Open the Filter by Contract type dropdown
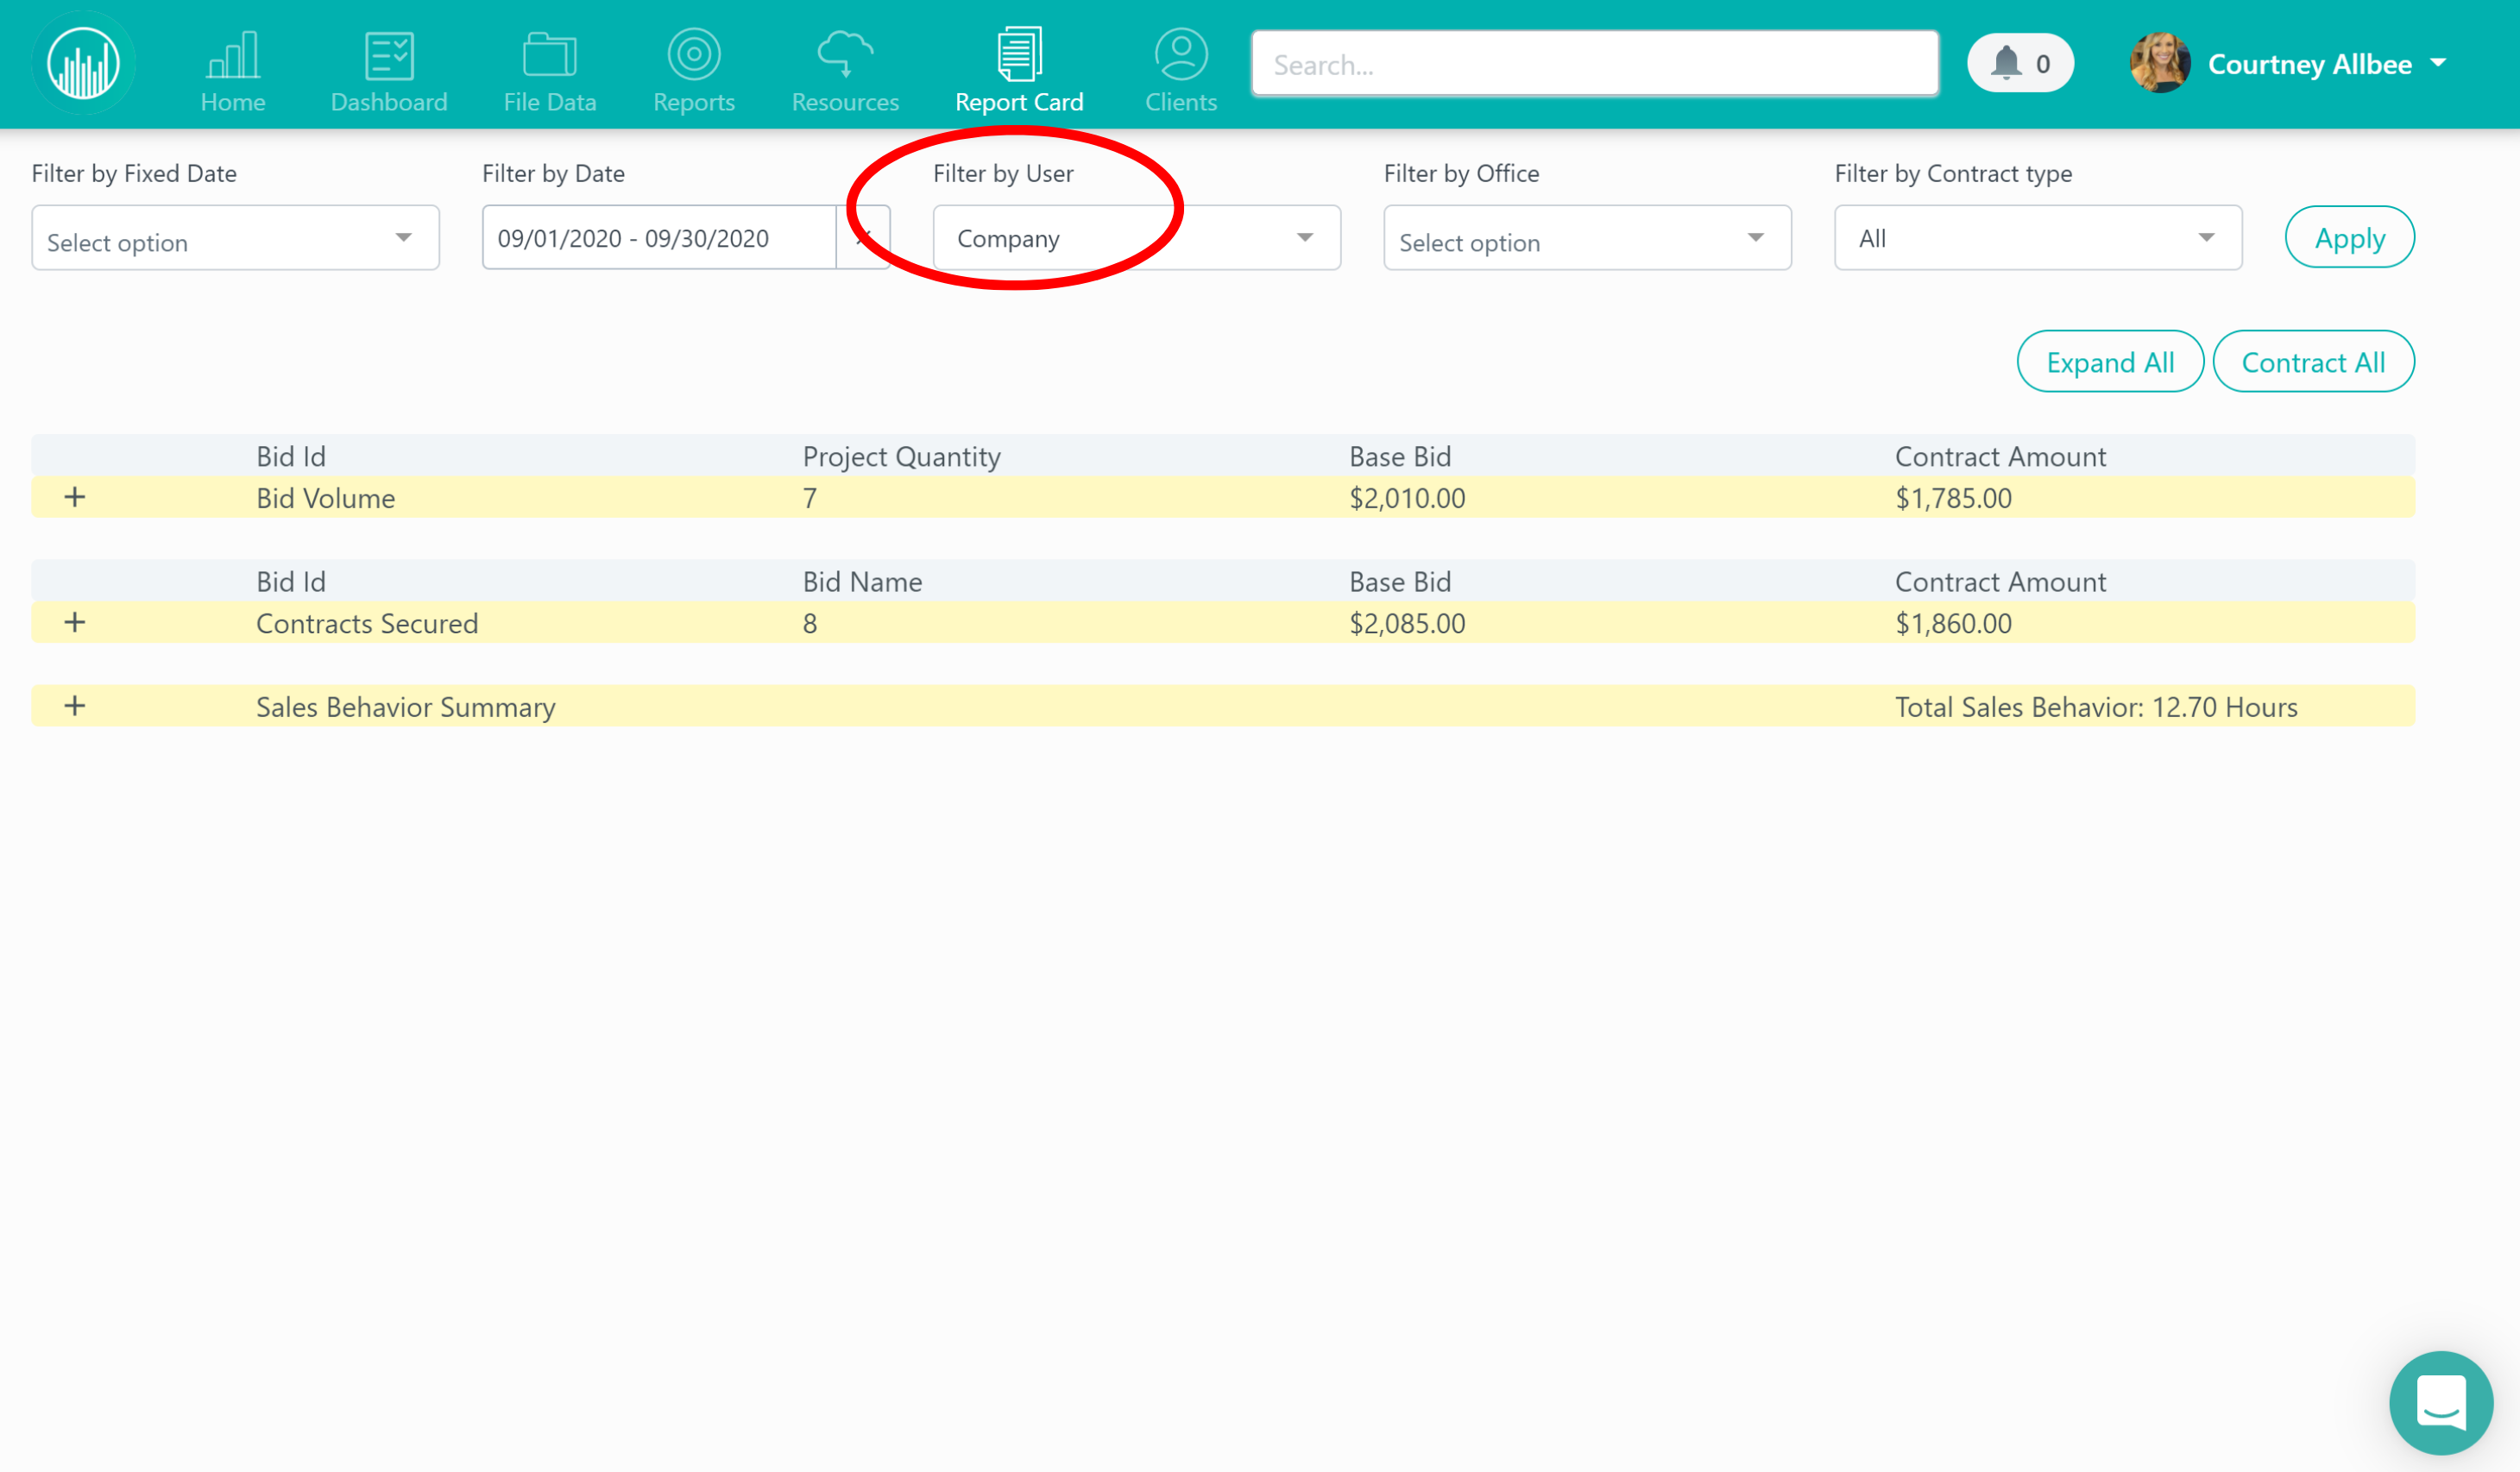Image resolution: width=2520 pixels, height=1472 pixels. click(x=2038, y=238)
